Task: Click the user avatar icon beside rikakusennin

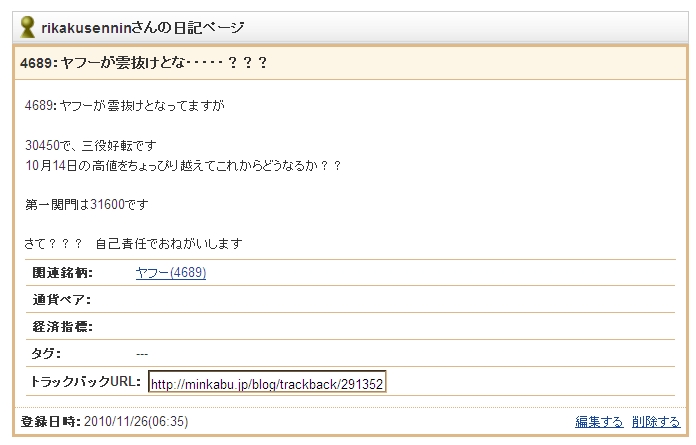Action: (29, 28)
